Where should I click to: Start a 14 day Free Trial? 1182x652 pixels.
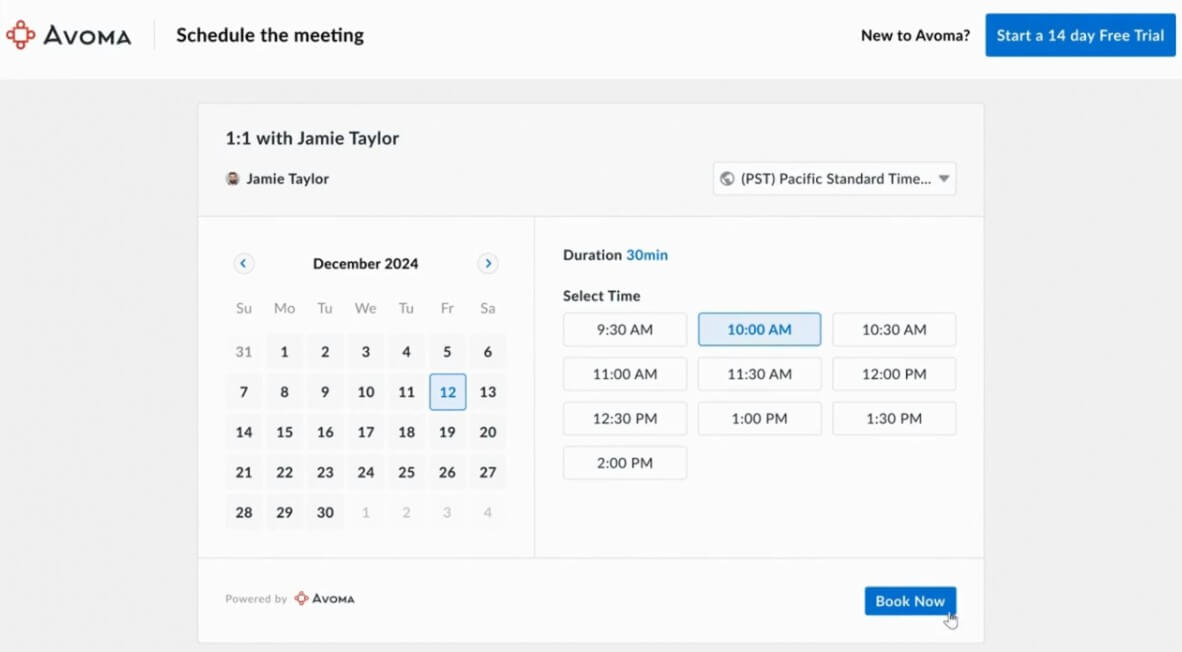[1080, 35]
